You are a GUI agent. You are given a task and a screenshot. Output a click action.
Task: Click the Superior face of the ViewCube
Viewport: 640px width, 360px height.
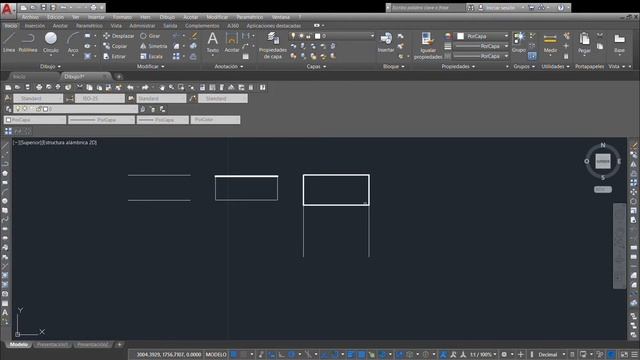tap(602, 161)
